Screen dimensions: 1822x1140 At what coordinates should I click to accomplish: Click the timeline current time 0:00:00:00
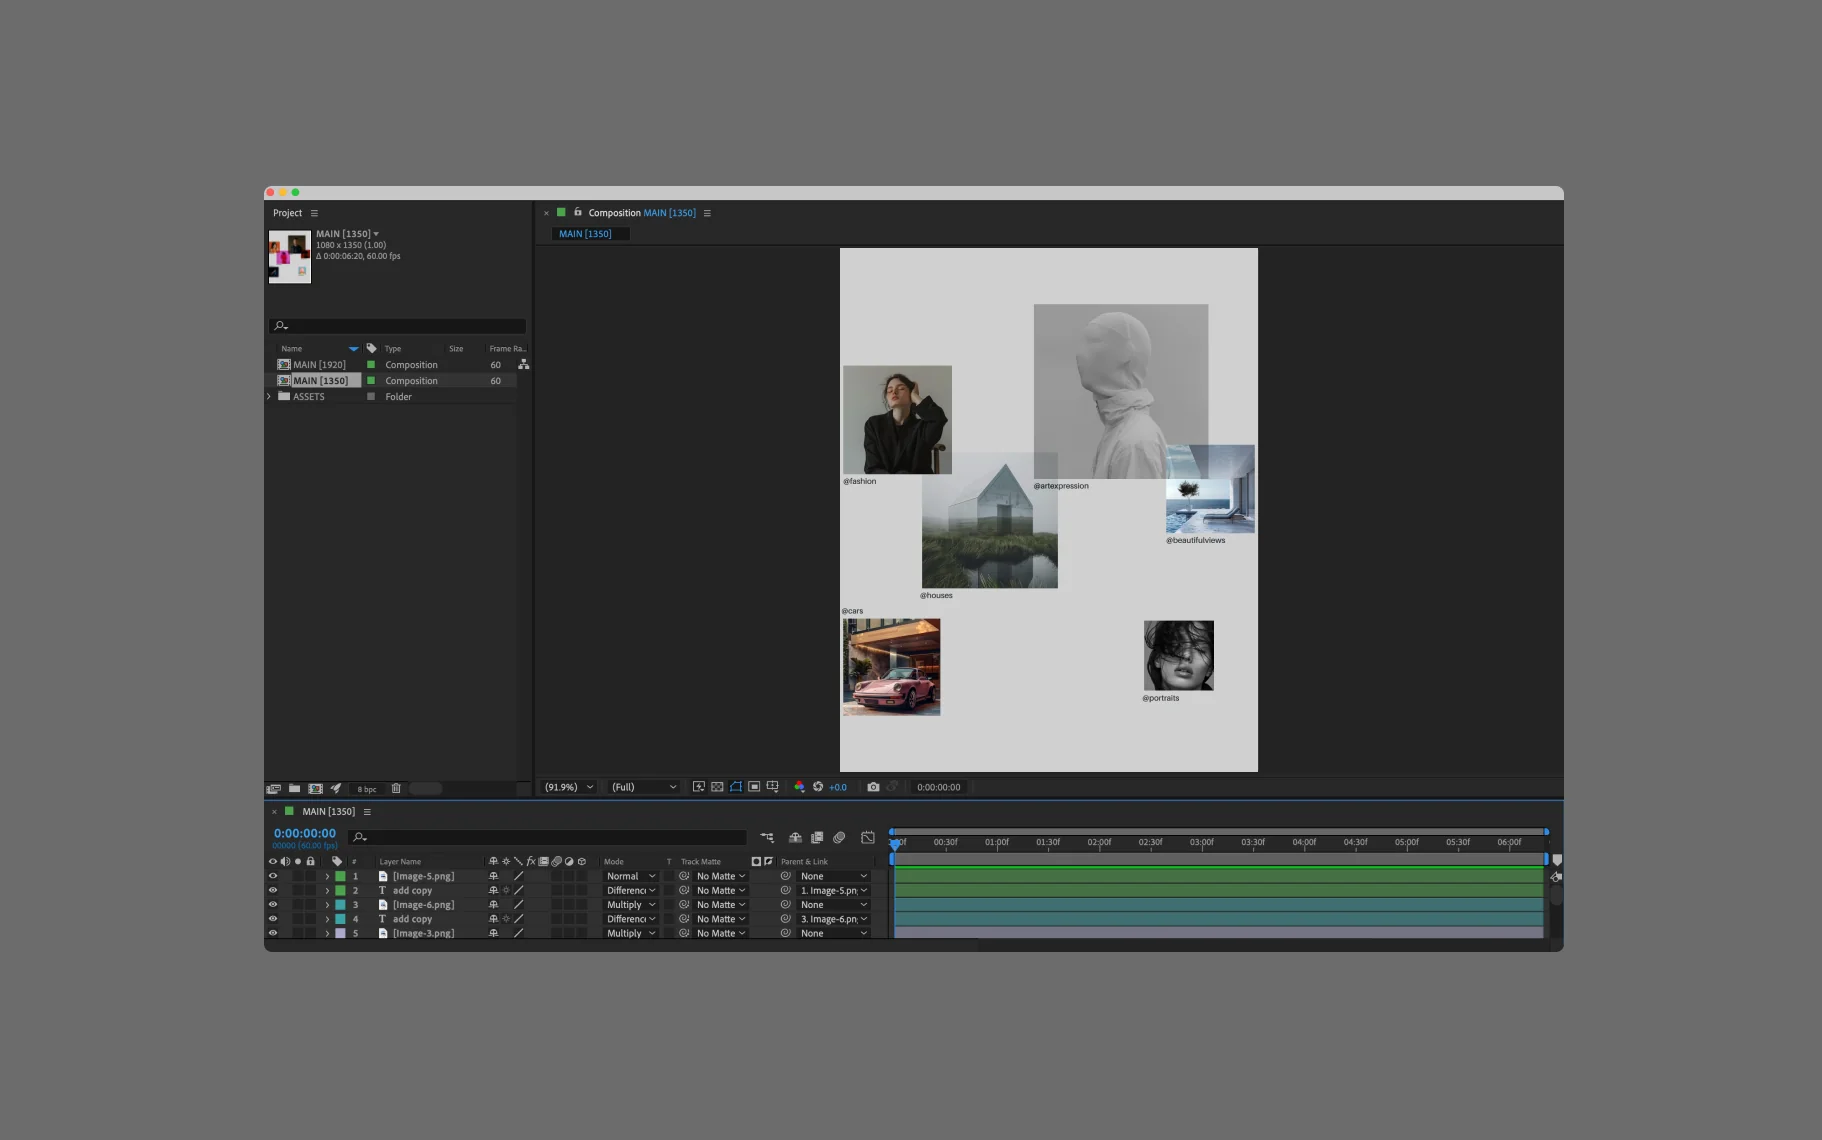click(305, 833)
